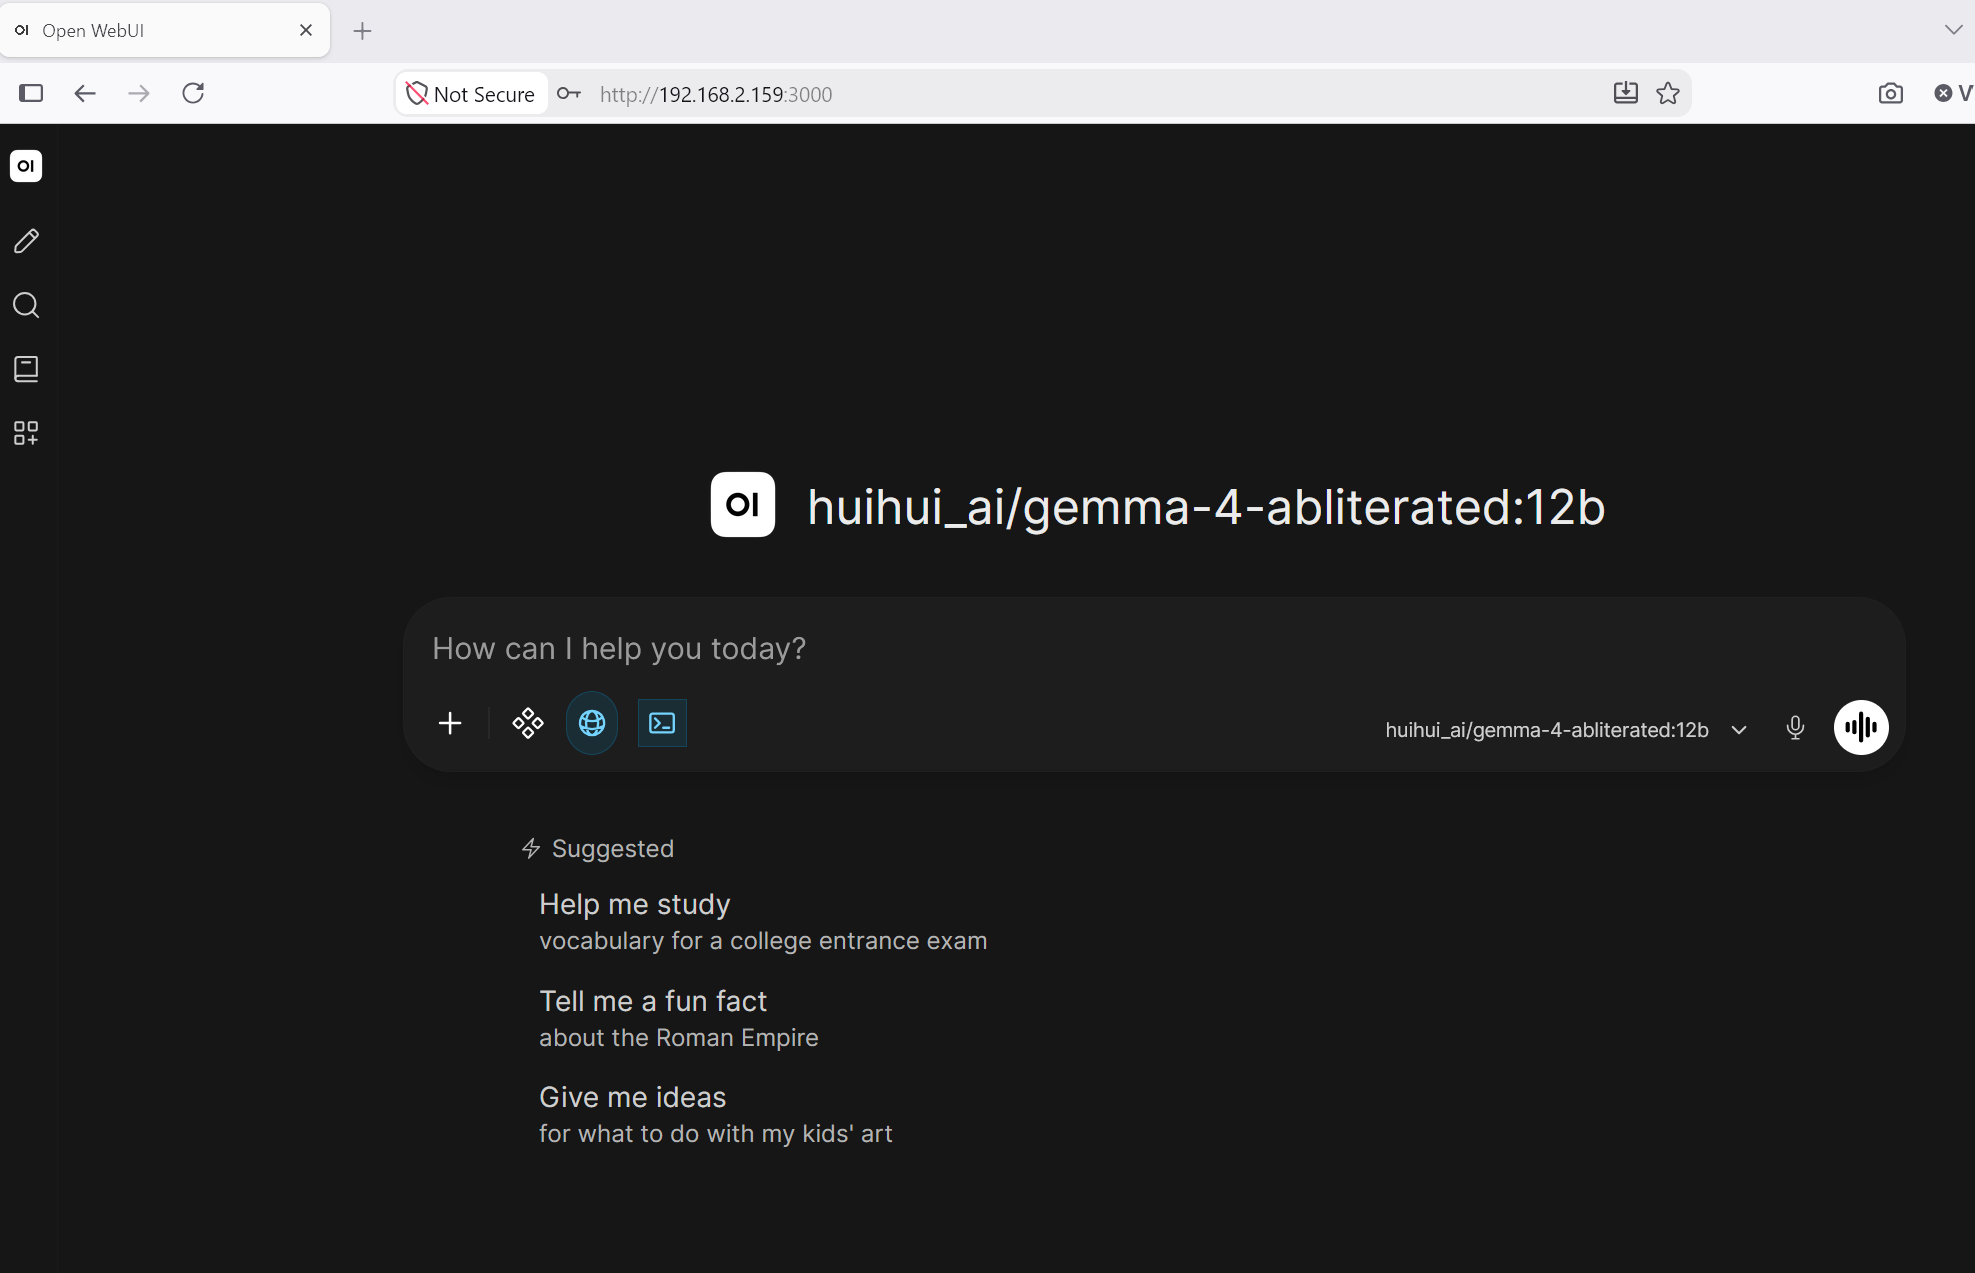This screenshot has width=1975, height=1273.
Task: Open the integrations diamond icon in chat bar
Action: pyautogui.click(x=528, y=723)
